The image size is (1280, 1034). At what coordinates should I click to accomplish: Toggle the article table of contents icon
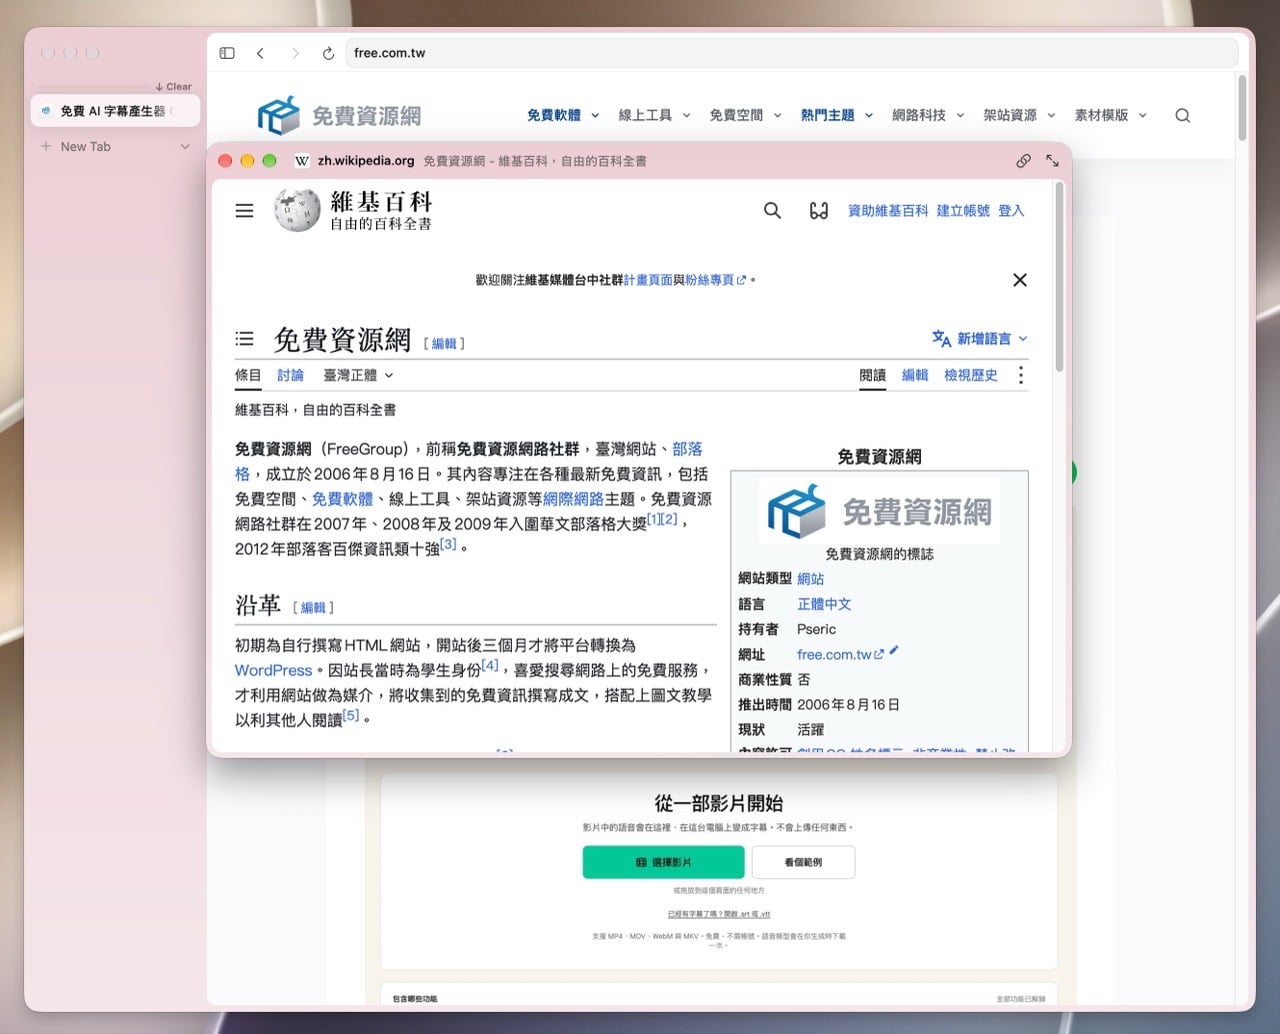(x=244, y=339)
